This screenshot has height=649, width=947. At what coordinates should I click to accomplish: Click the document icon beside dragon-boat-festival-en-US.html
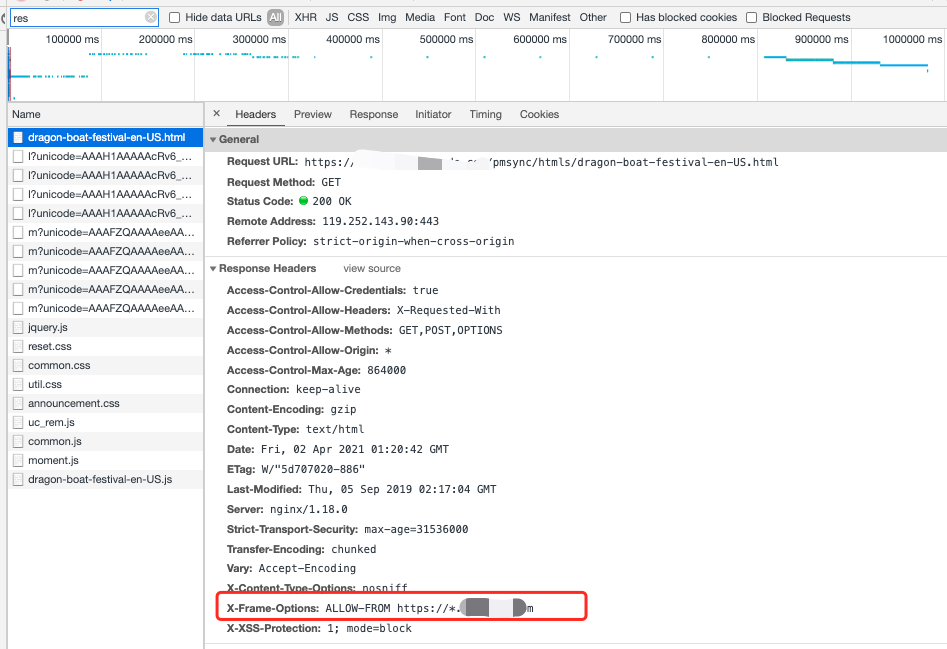[x=18, y=138]
